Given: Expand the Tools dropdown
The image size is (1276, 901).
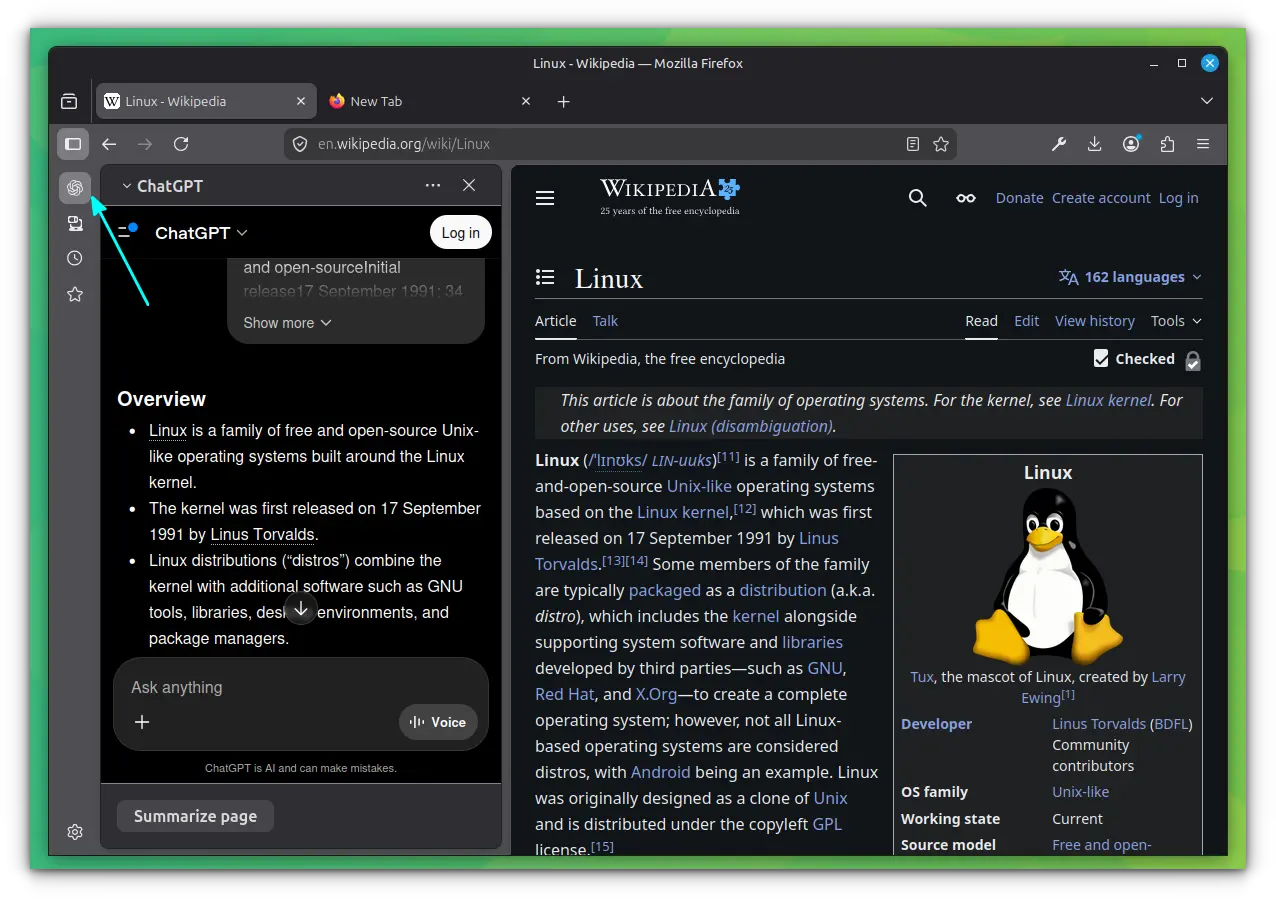Looking at the screenshot, I should pos(1176,321).
